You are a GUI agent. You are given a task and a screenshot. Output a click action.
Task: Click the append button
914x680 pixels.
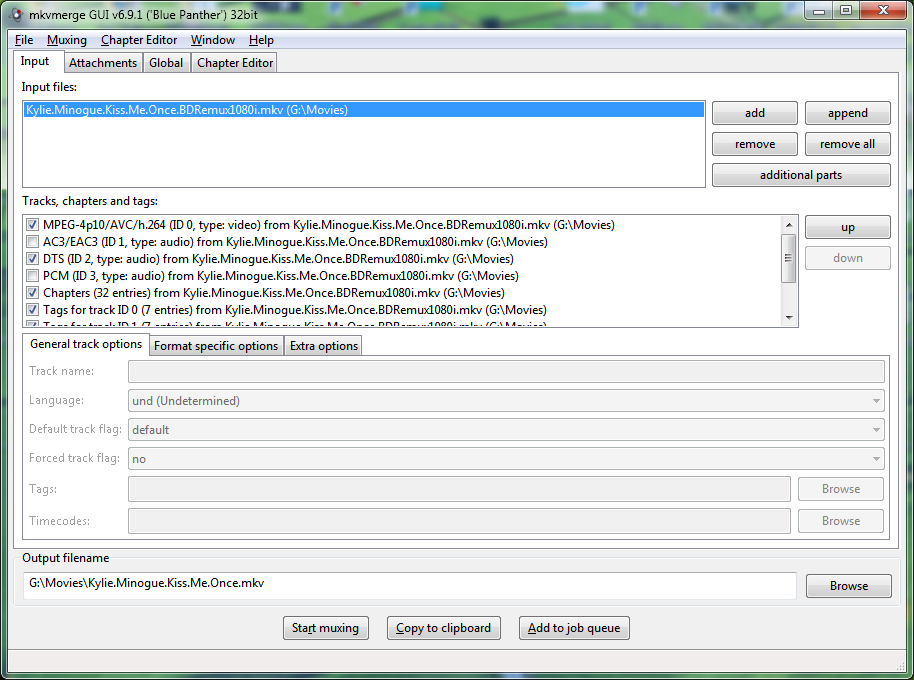tap(848, 113)
